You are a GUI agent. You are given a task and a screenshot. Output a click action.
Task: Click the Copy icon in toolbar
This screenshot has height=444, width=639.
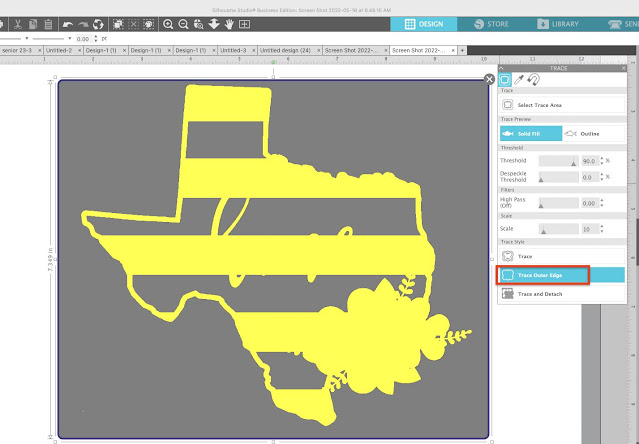33,24
